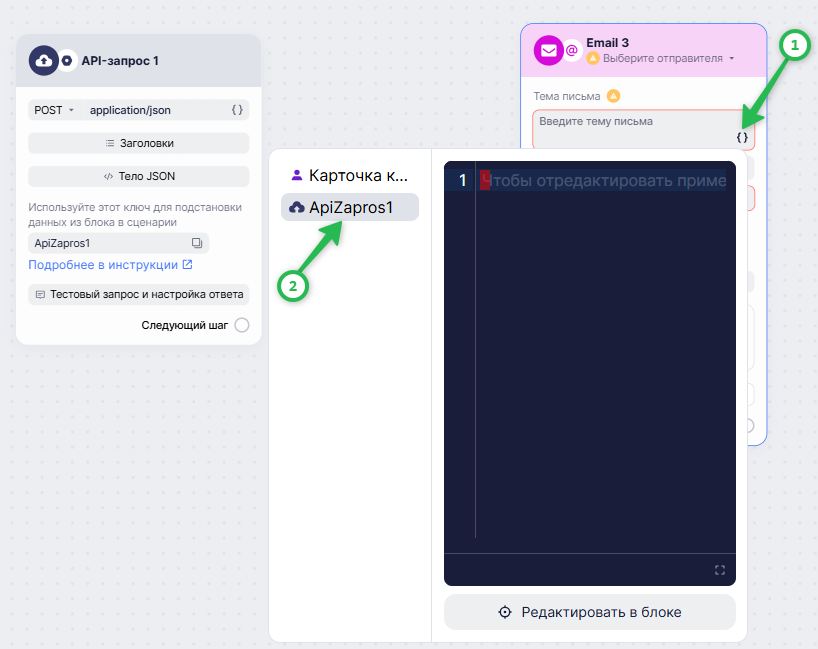This screenshot has width=818, height=649.
Task: Click the target icon in Редактировать в блоке
Action: [x=505, y=612]
